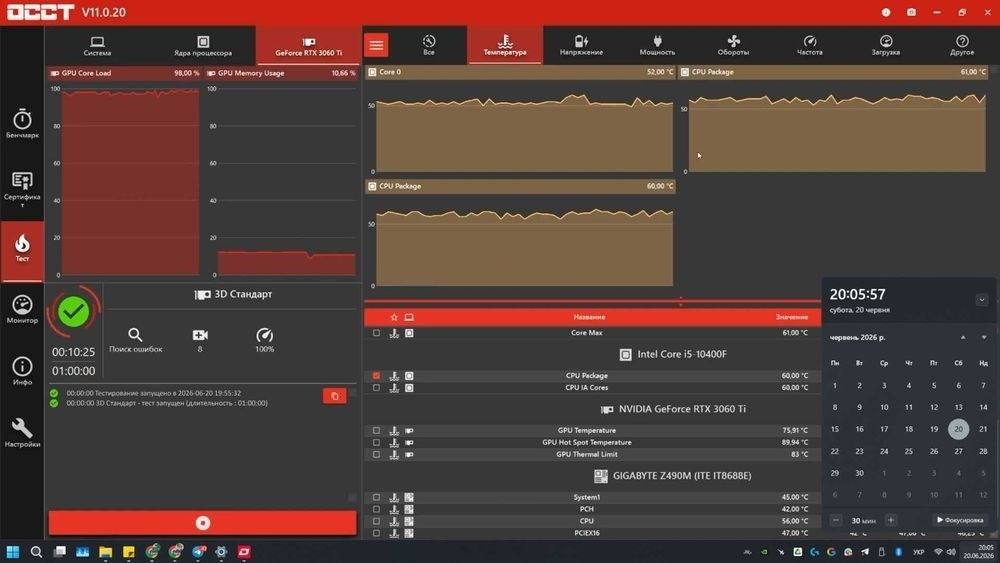Viewport: 1000px width, 563px height.
Task: Open File Explorer from taskbar
Action: tap(106, 552)
